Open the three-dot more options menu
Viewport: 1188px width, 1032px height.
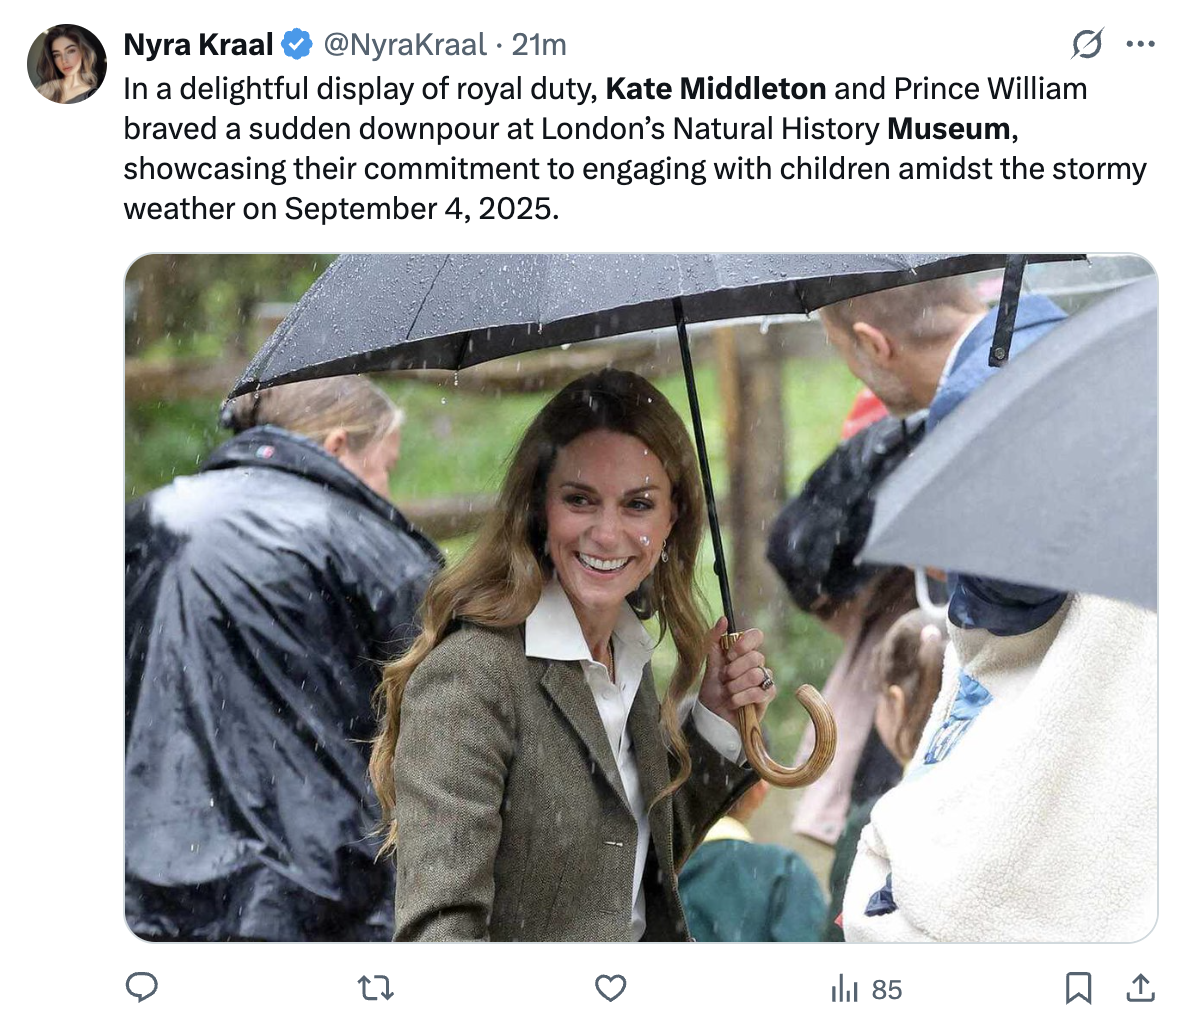[1140, 44]
